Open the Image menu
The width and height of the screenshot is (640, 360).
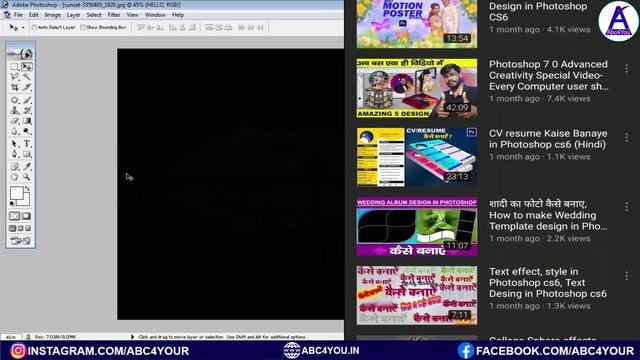[x=53, y=15]
